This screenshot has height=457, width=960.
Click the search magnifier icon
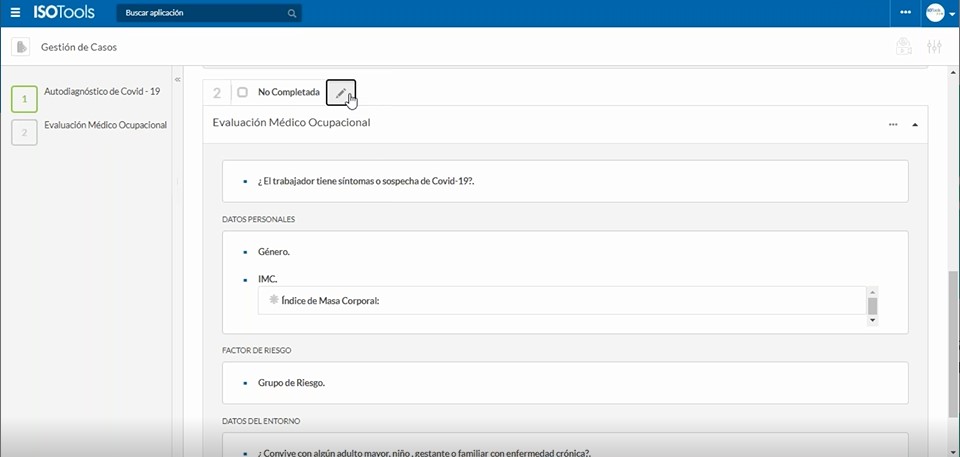(x=291, y=13)
